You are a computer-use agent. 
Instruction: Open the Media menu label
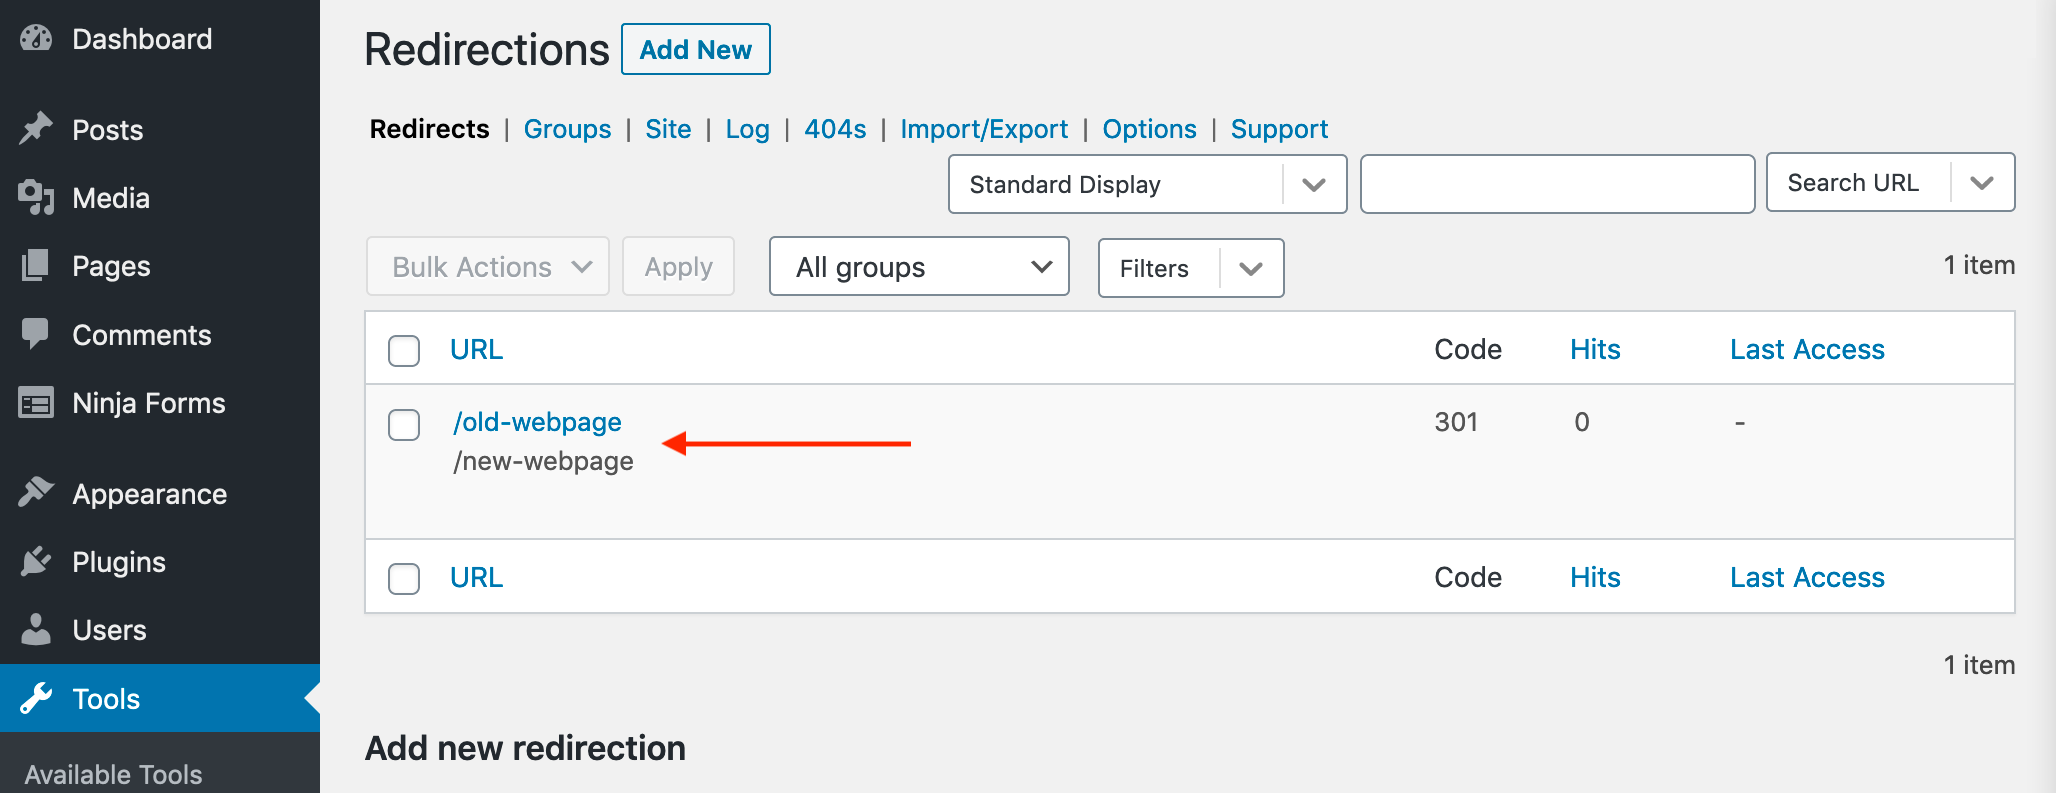(111, 198)
